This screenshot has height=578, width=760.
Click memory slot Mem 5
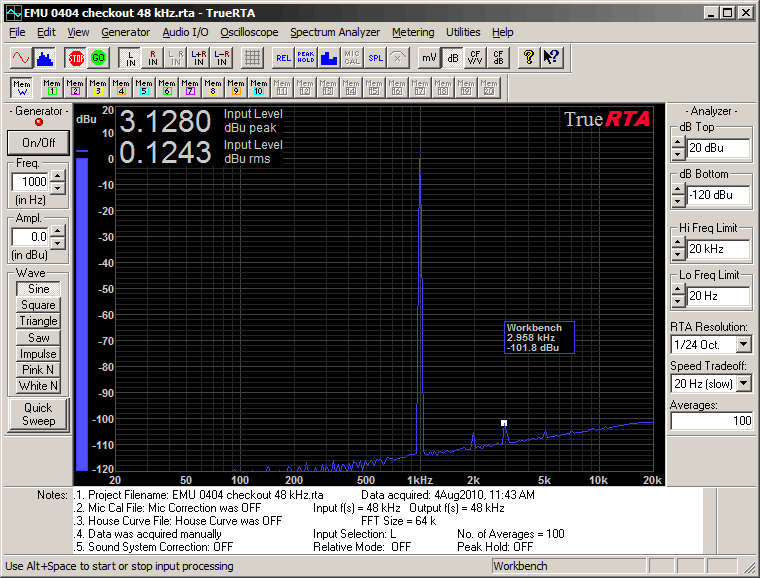point(144,87)
